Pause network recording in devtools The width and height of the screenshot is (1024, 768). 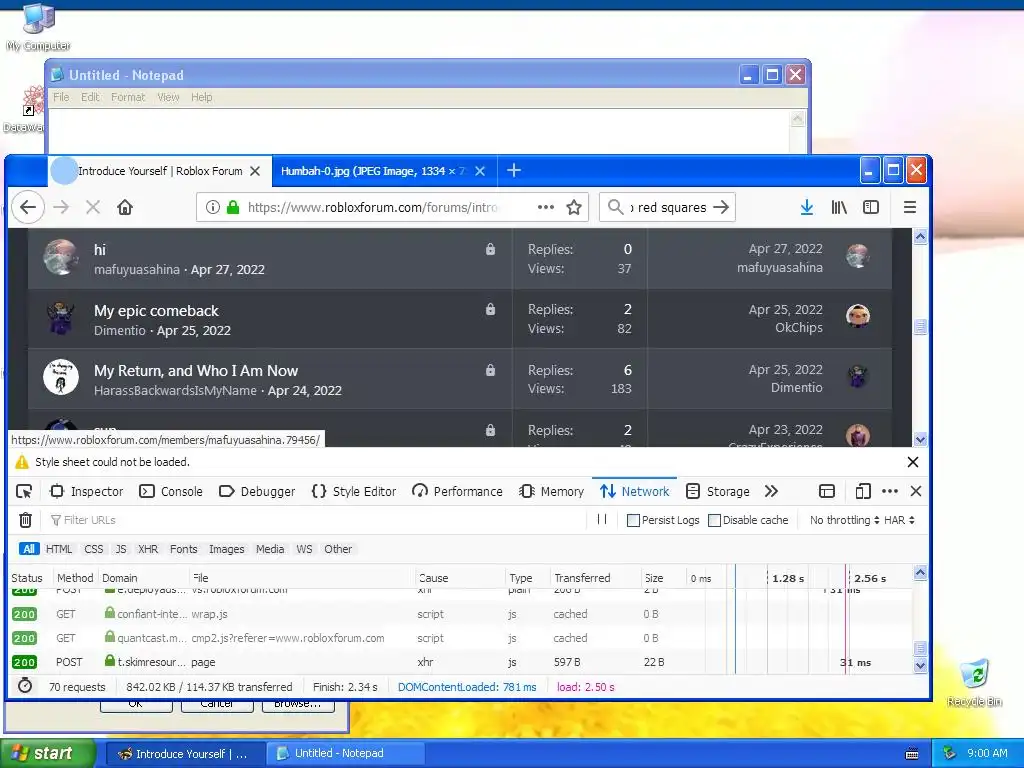pos(602,519)
